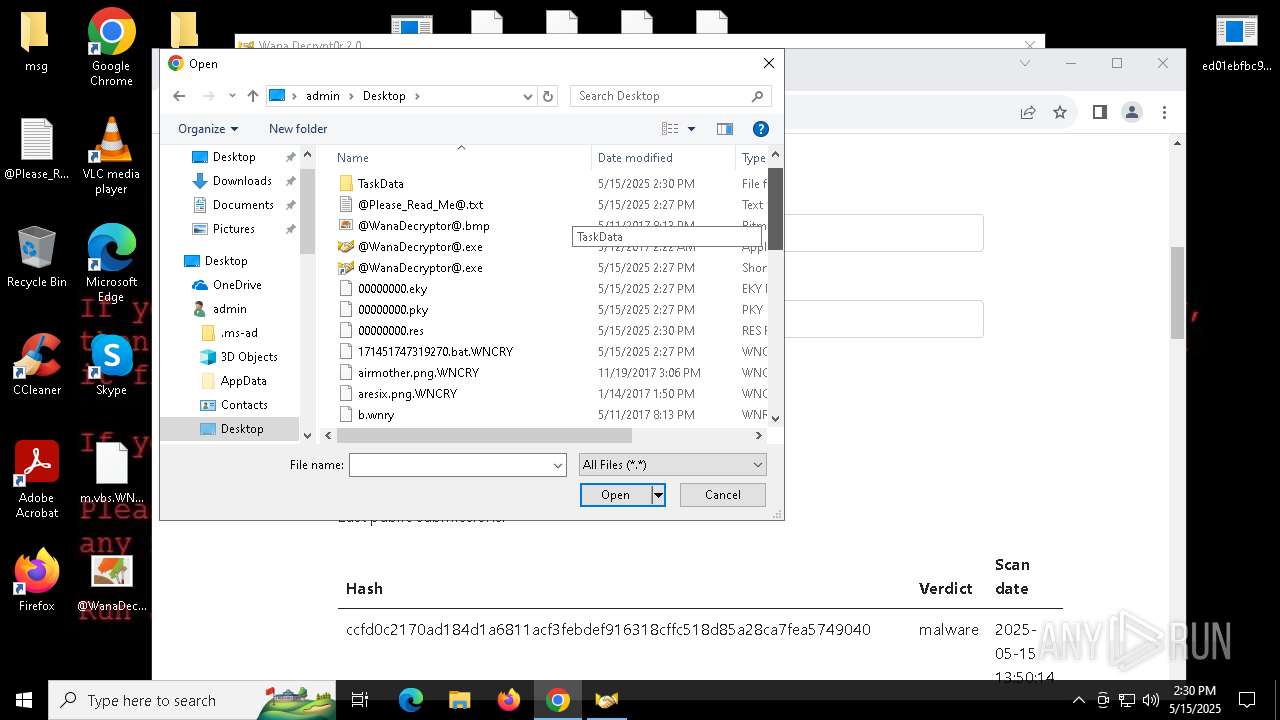Viewport: 1280px width, 720px height.
Task: Click the search magnifier in Search Desktop
Action: (757, 96)
